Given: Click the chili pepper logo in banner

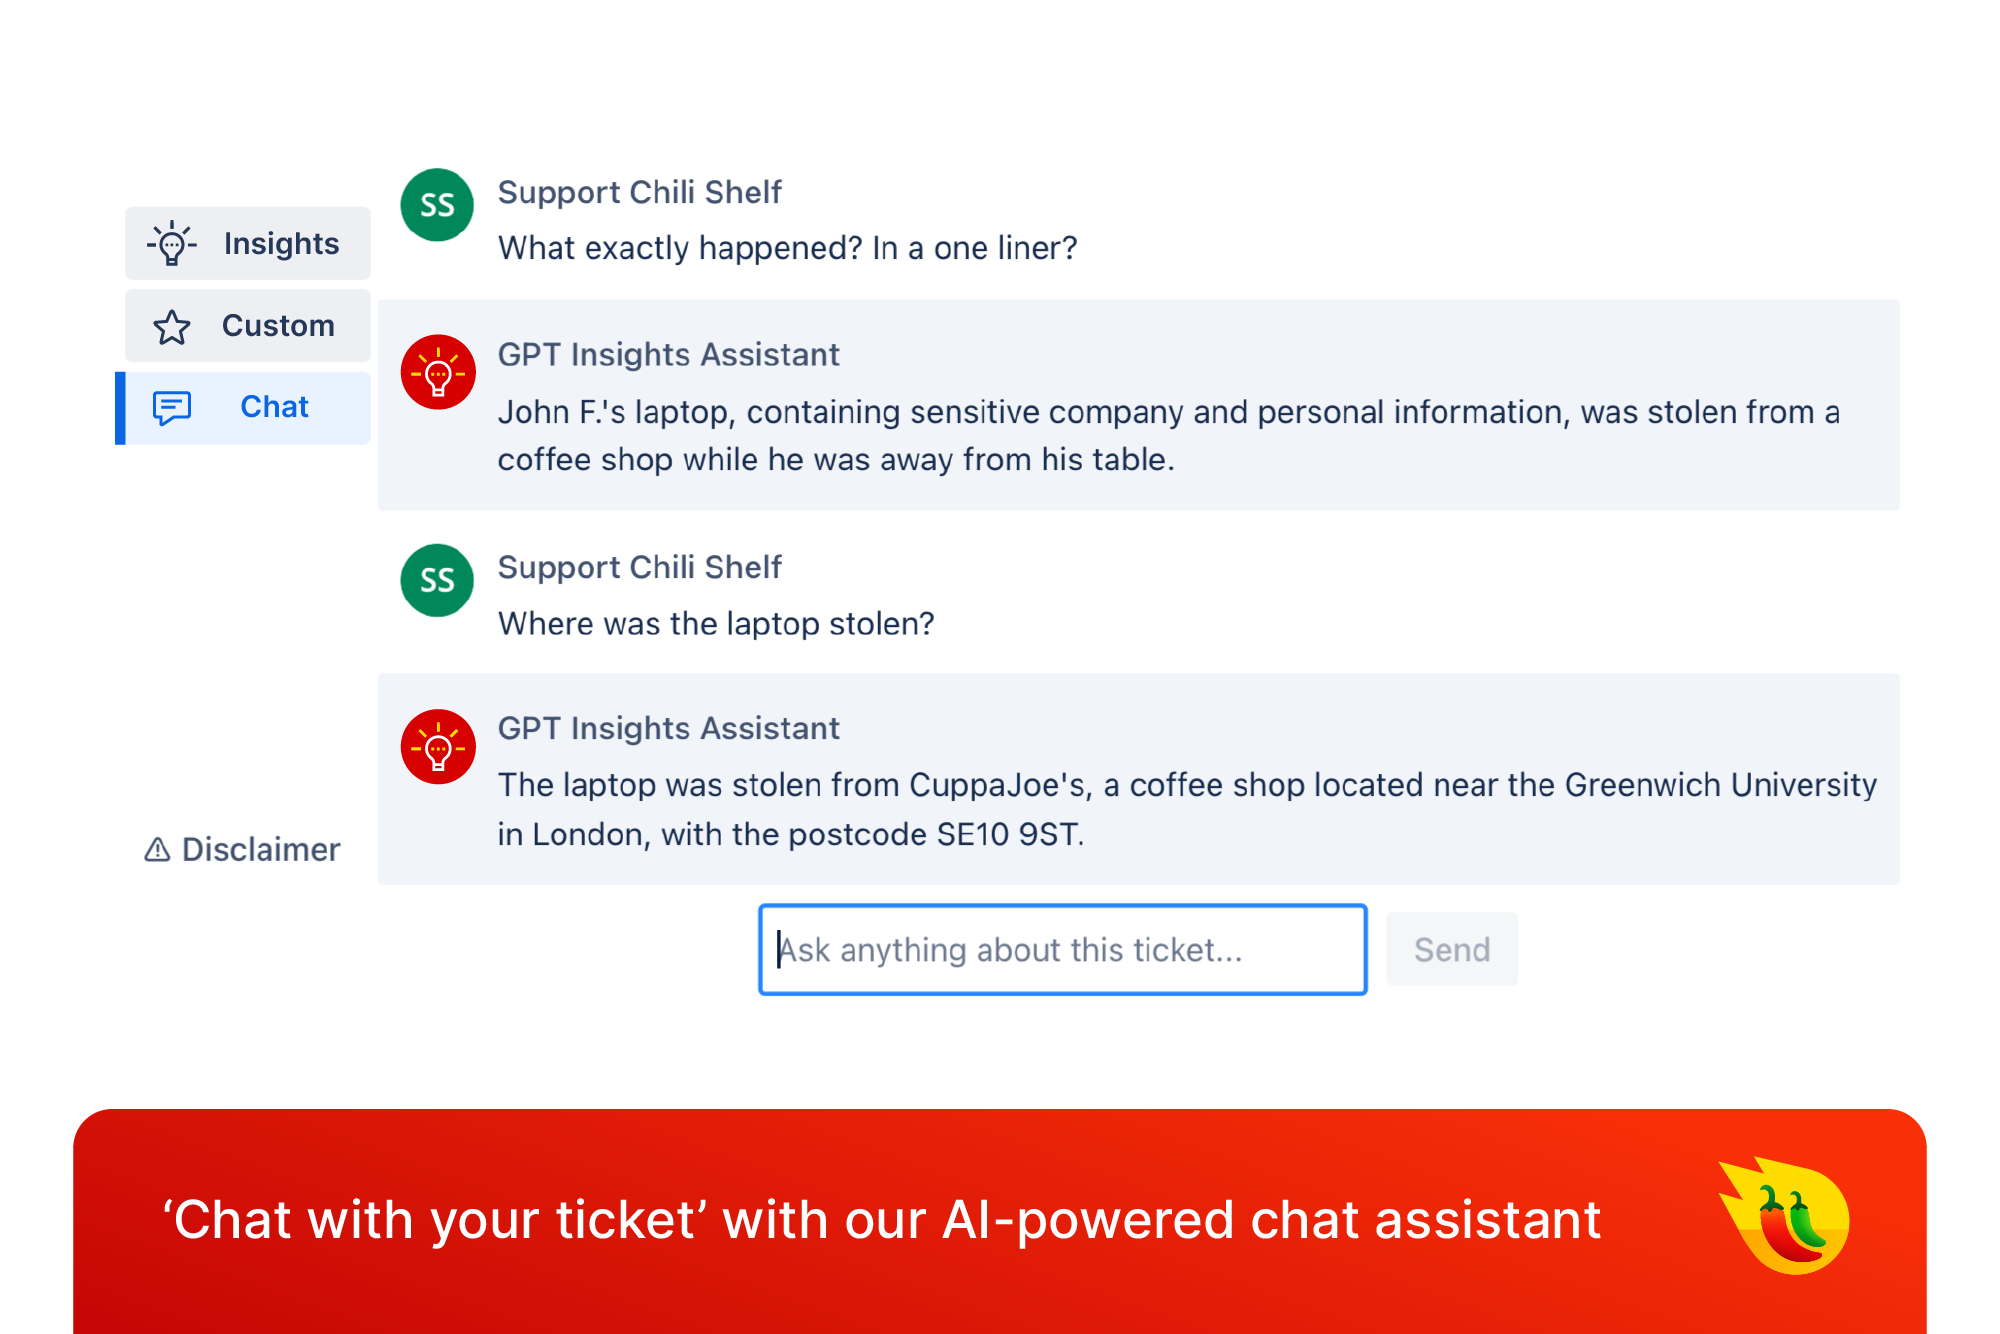Looking at the screenshot, I should point(1785,1217).
